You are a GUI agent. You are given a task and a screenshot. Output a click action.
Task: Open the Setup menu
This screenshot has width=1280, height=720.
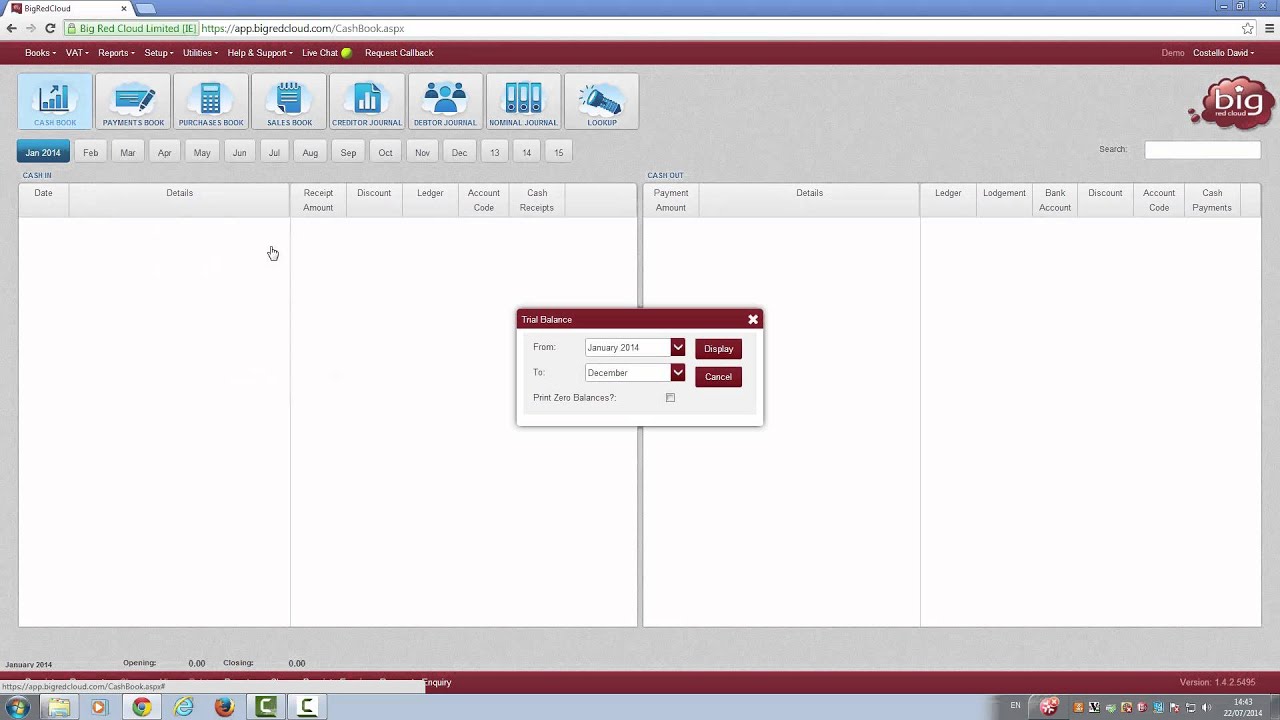[x=159, y=53]
